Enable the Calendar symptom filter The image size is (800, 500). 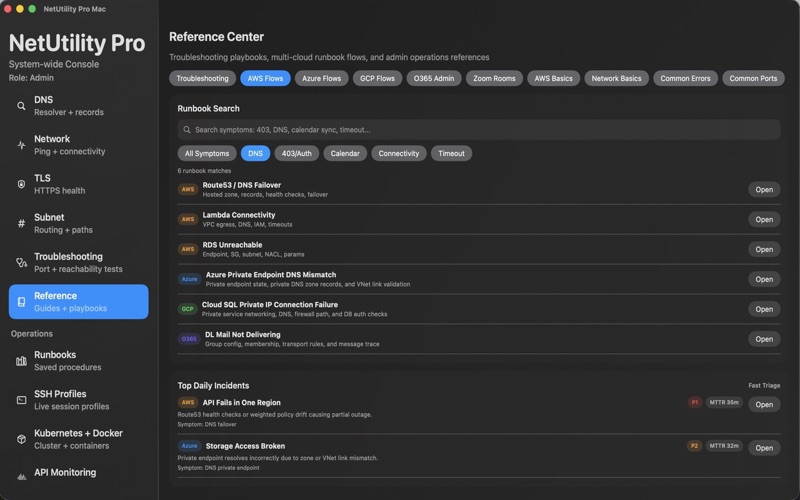point(345,153)
